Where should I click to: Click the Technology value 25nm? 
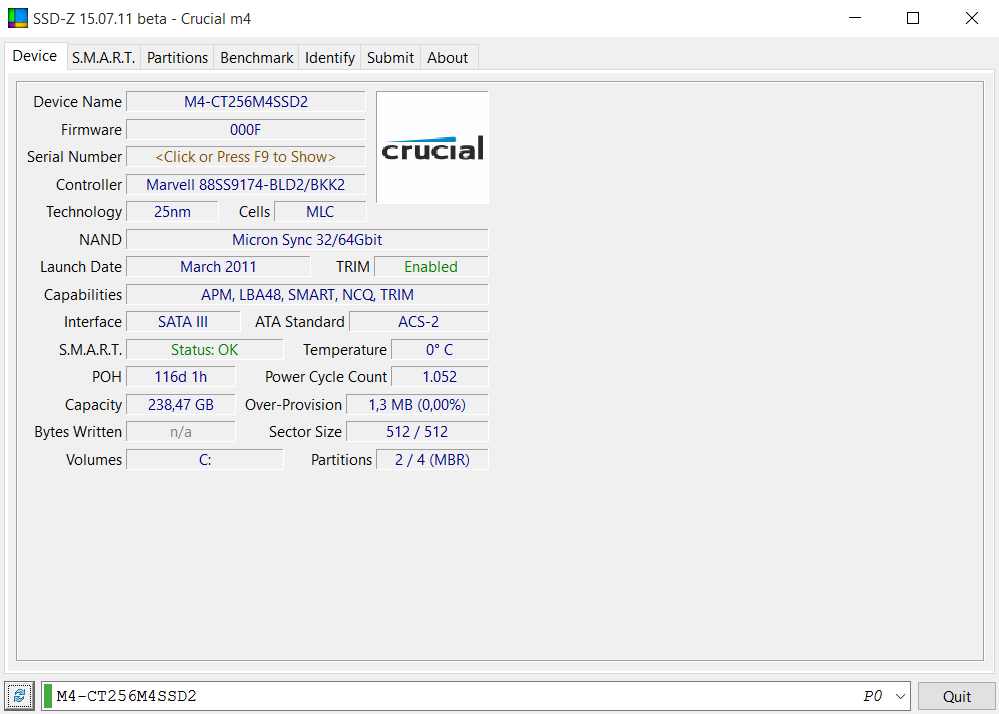pyautogui.click(x=172, y=212)
